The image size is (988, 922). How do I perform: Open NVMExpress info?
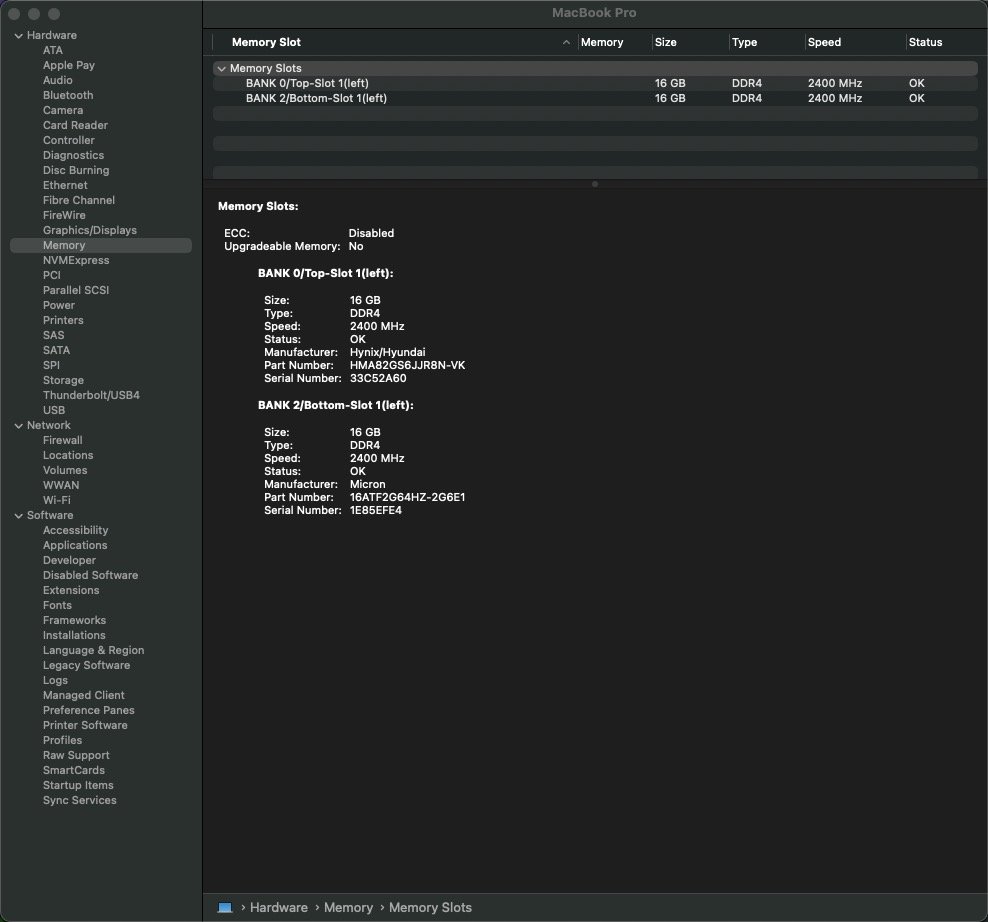(76, 260)
